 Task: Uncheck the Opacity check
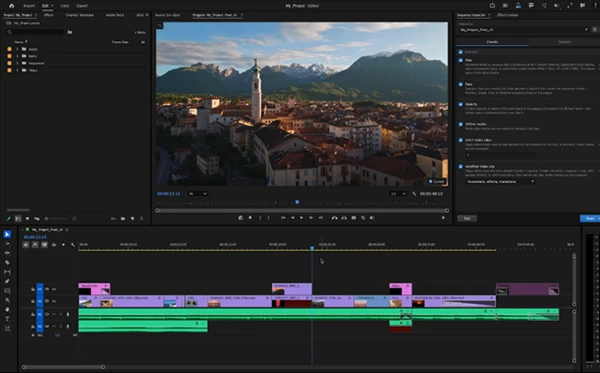(x=461, y=104)
